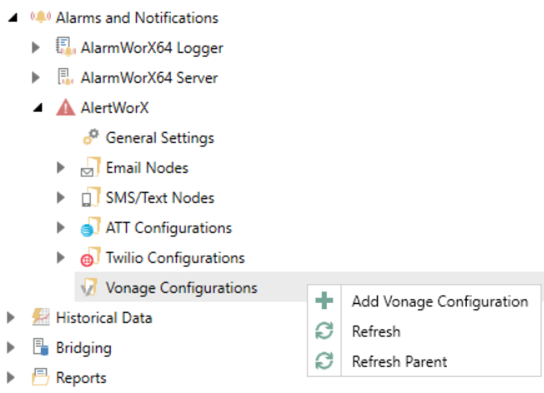The width and height of the screenshot is (544, 393).
Task: Click the General Settings gears icon
Action: (x=91, y=137)
